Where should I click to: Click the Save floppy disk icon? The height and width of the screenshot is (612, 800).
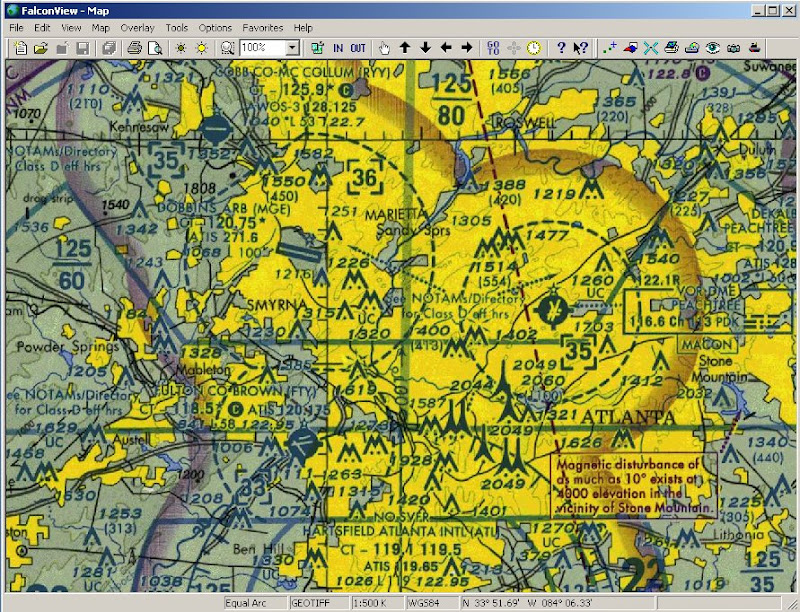click(x=83, y=48)
